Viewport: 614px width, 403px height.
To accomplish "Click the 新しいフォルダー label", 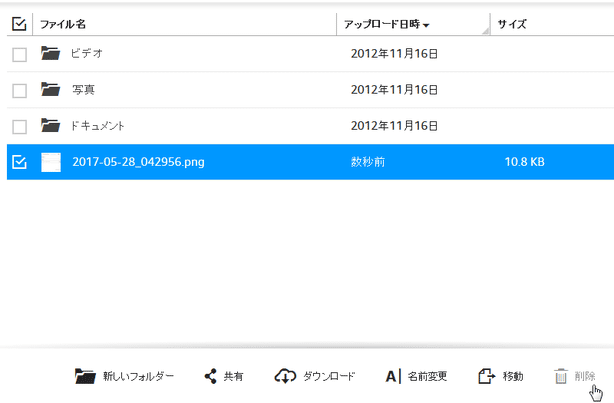I will click(138, 376).
